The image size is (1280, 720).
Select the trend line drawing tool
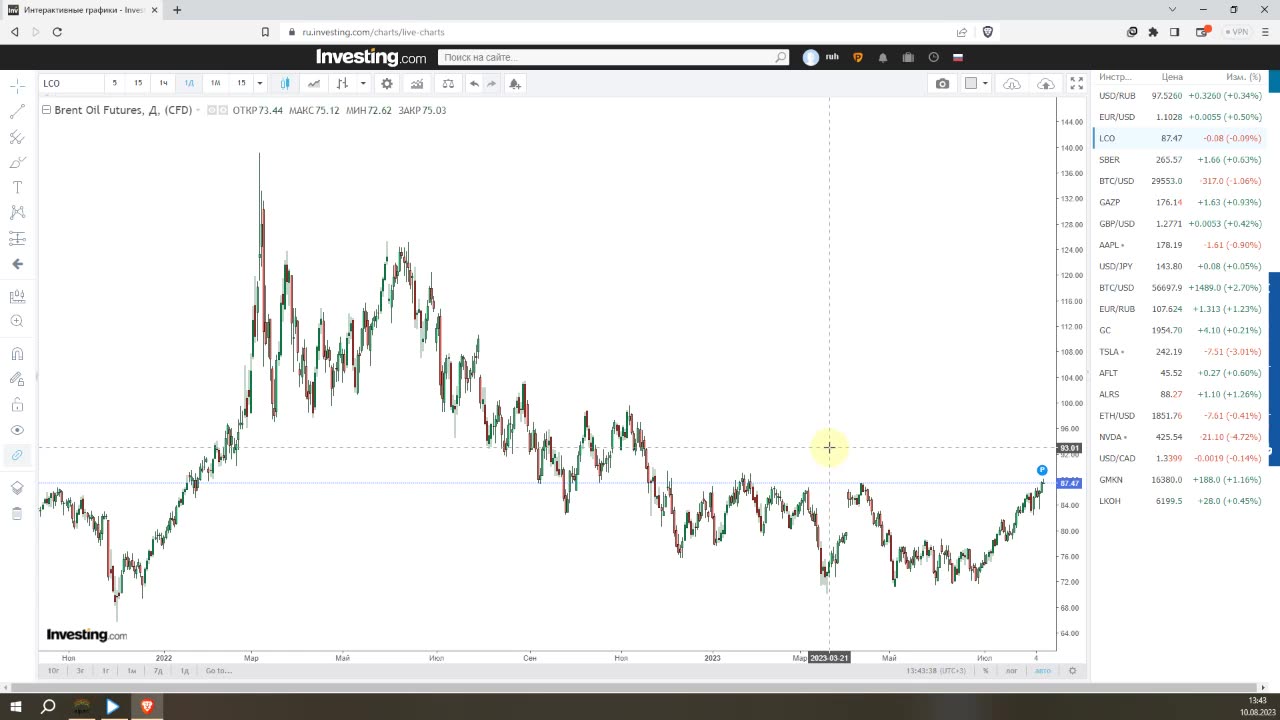click(x=17, y=111)
